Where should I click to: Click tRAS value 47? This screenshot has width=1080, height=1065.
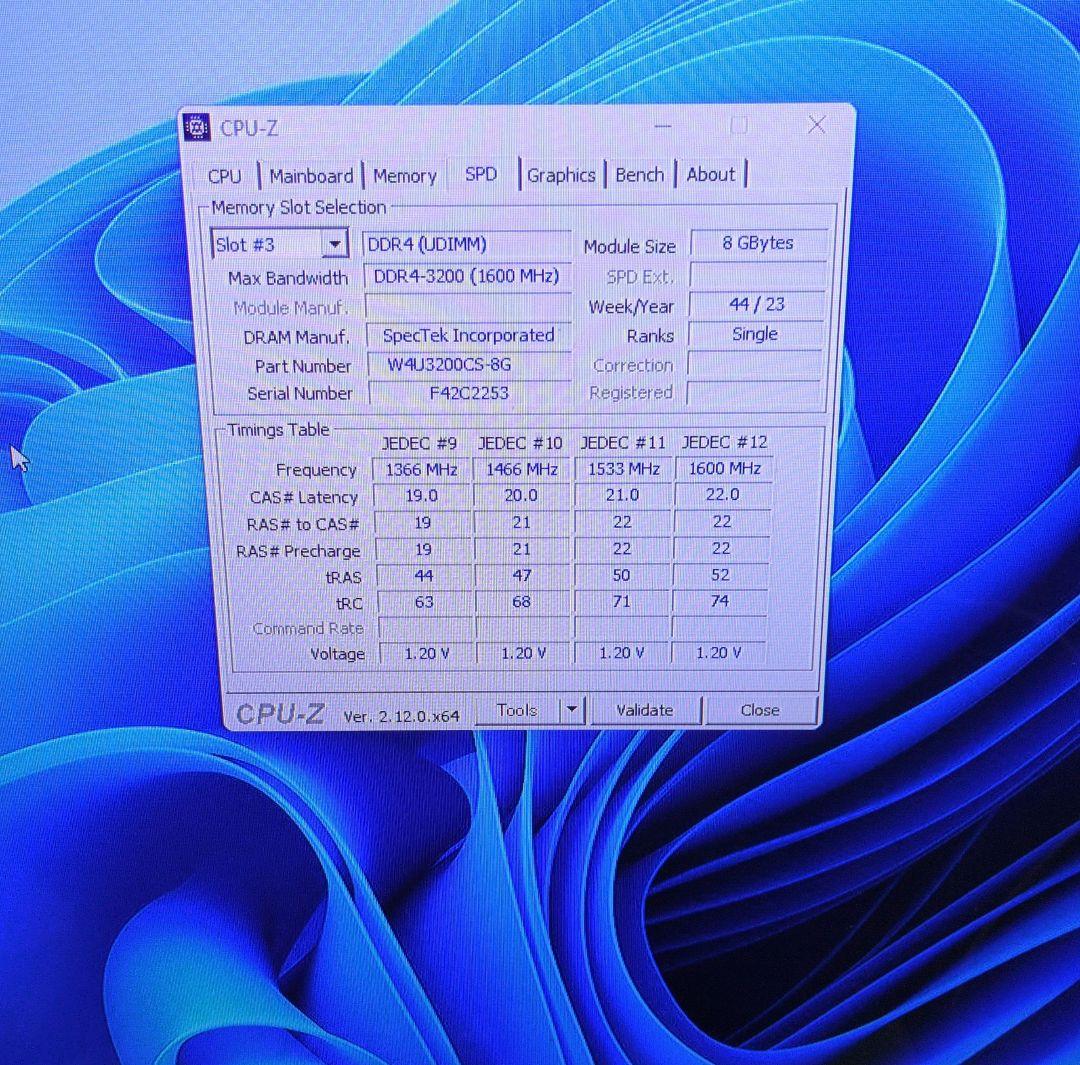tap(521, 576)
